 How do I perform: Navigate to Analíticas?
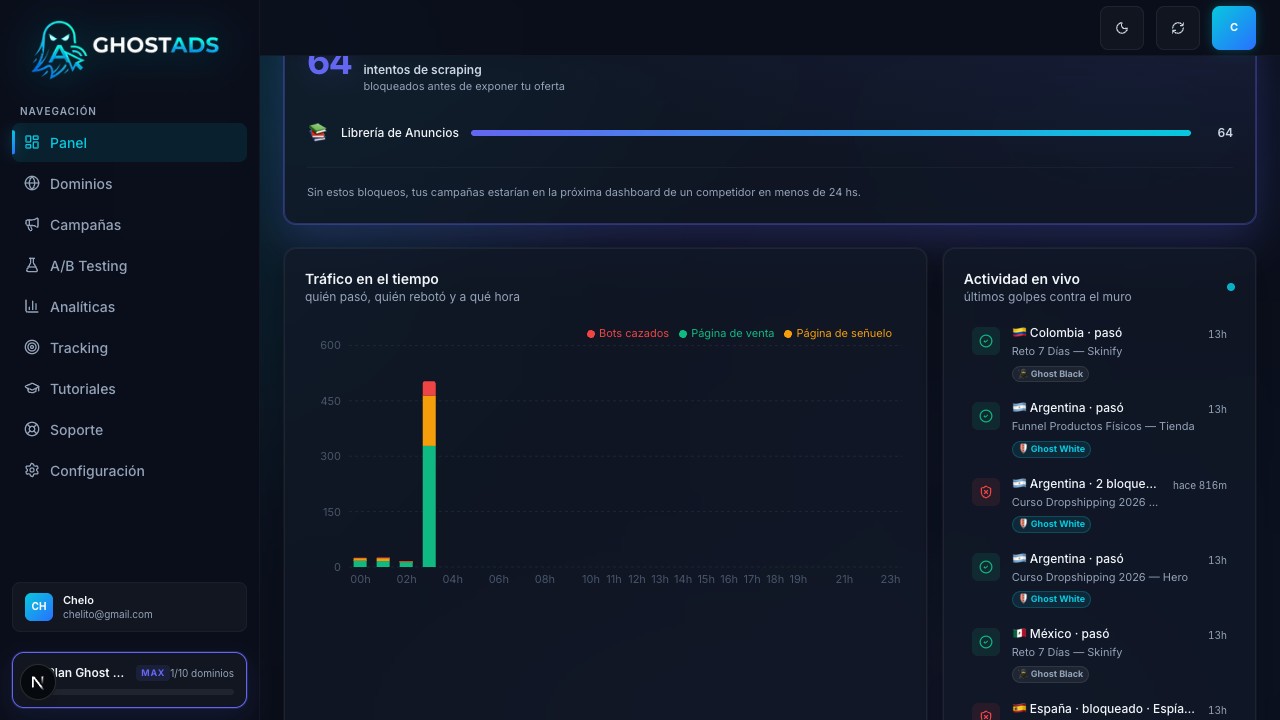click(x=129, y=307)
